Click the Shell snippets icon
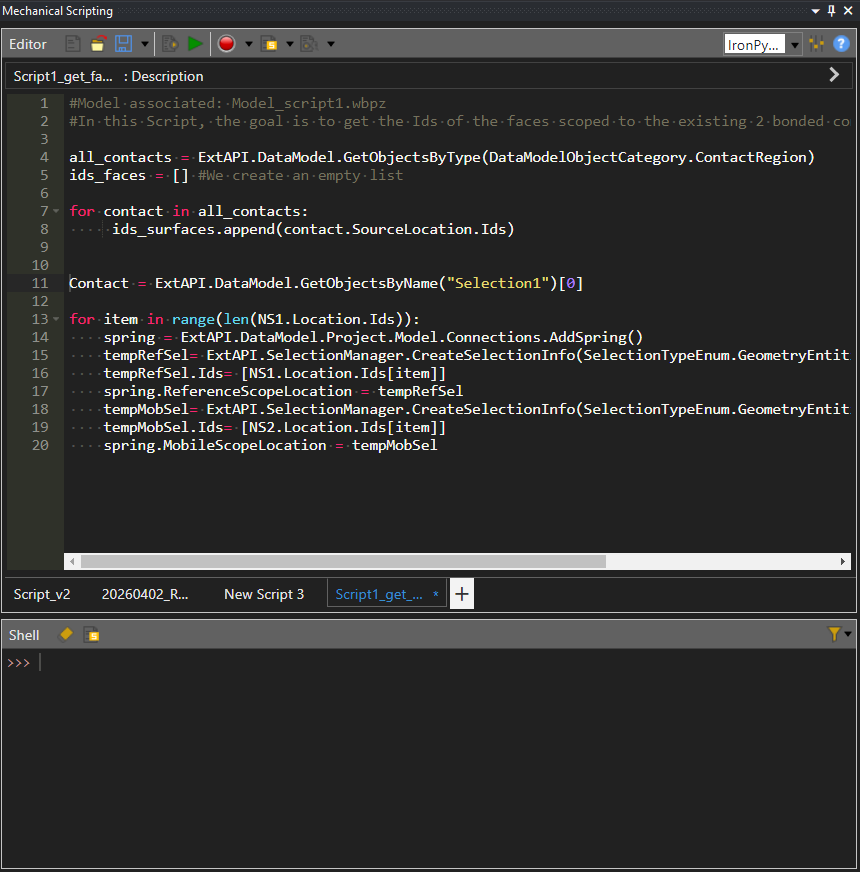Image resolution: width=860 pixels, height=872 pixels. click(91, 635)
